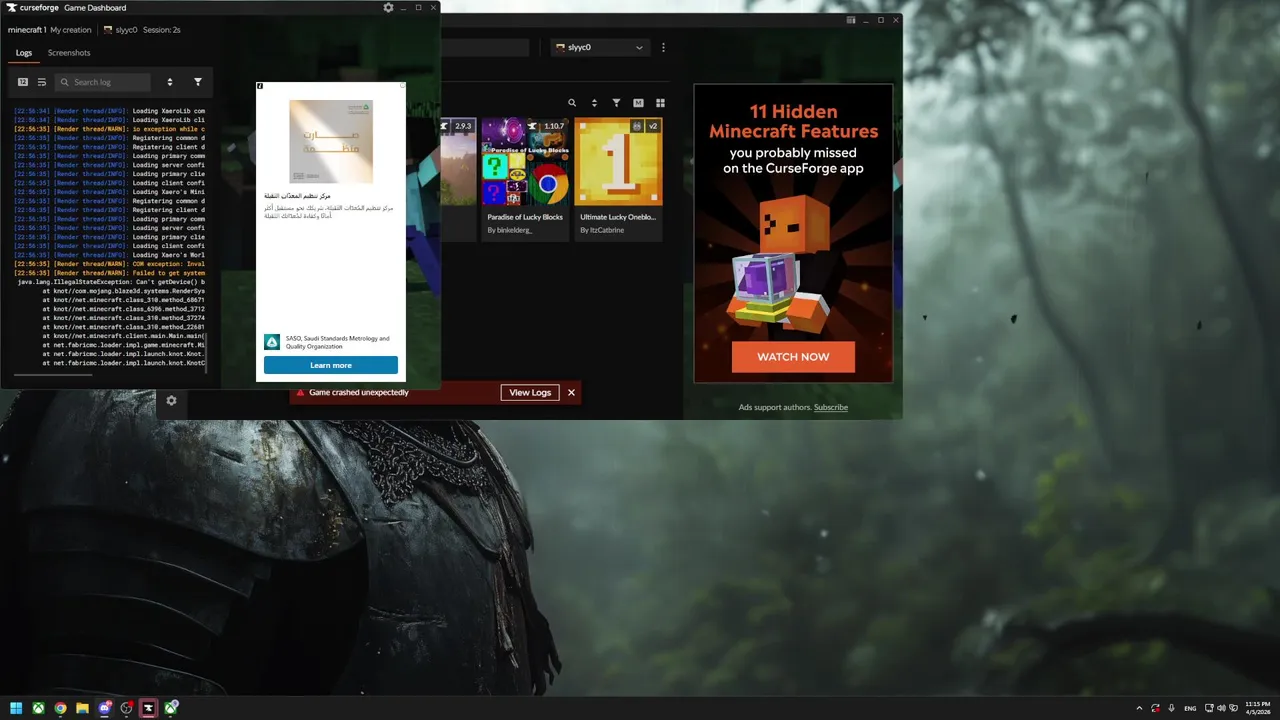Open Ultimate Lucky Oneblock thumbnail
Viewport: 1280px width, 720px height.
click(619, 162)
